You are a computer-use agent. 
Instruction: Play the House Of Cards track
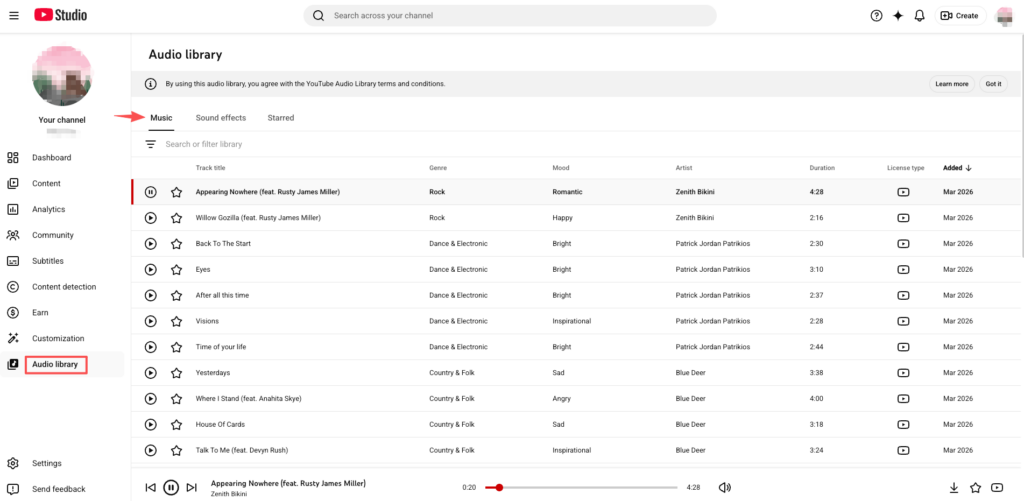150,425
